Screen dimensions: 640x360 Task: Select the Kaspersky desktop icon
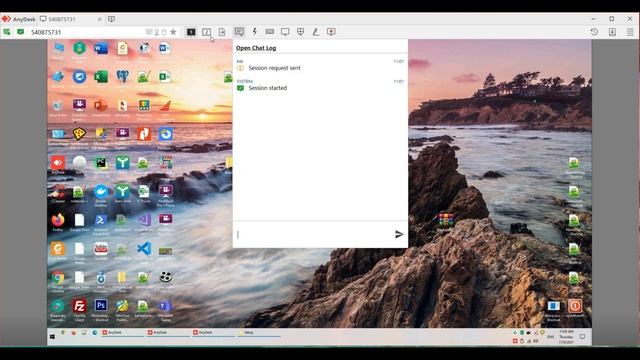click(x=58, y=309)
